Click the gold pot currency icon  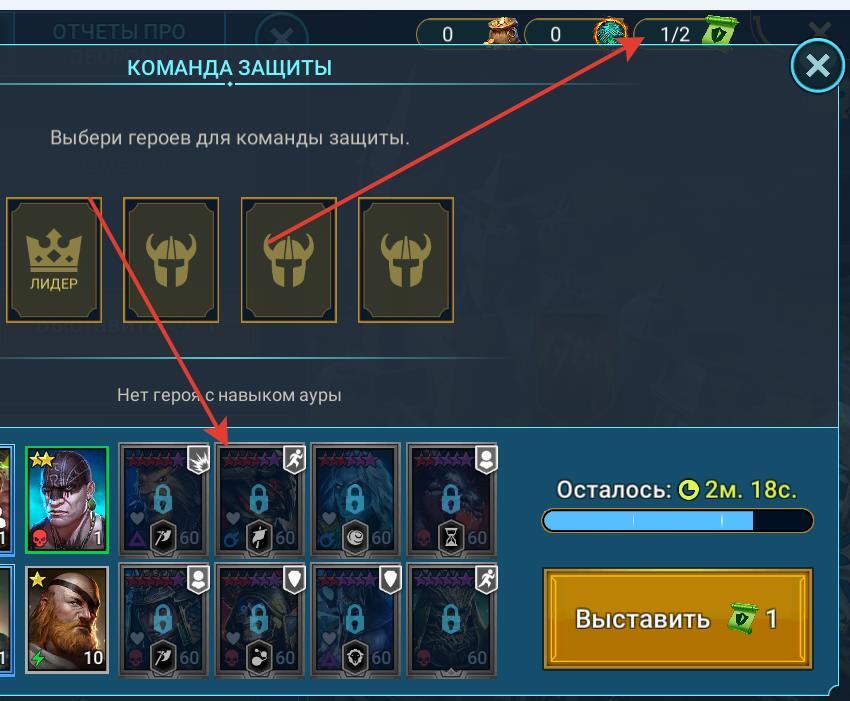coord(501,33)
